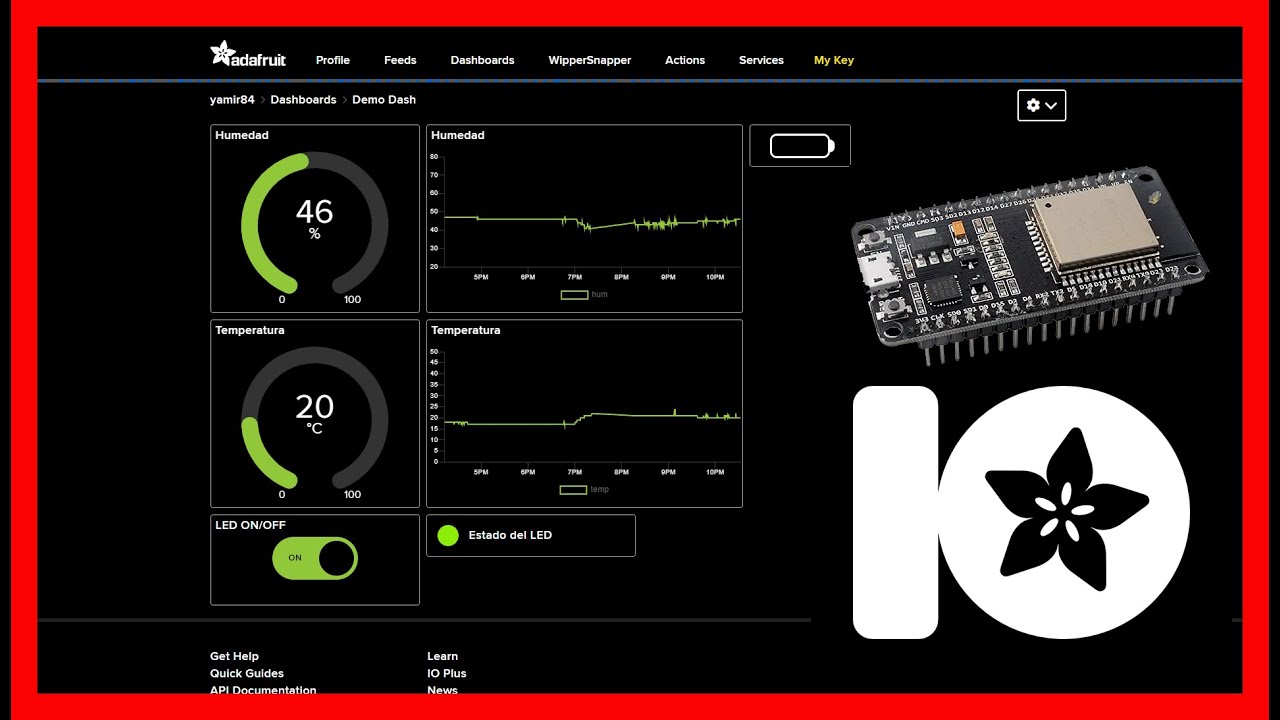Open the Dashboards menu
1280x720 pixels.
[x=482, y=60]
